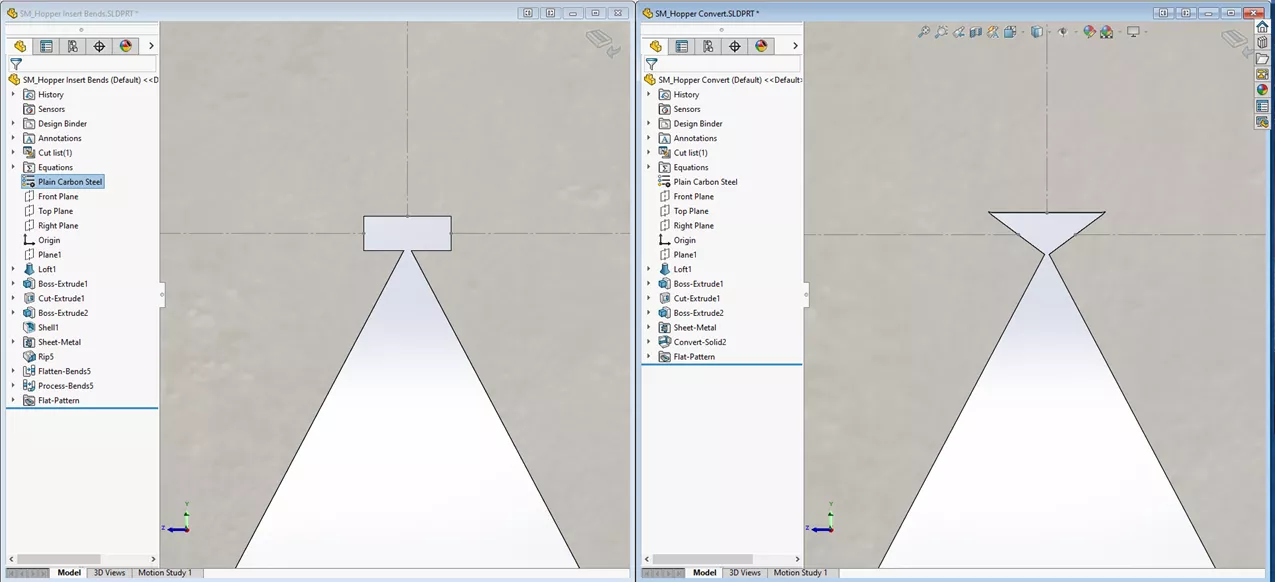Open DimXpertManager tab in right panel
The image size is (1275, 582).
point(735,46)
